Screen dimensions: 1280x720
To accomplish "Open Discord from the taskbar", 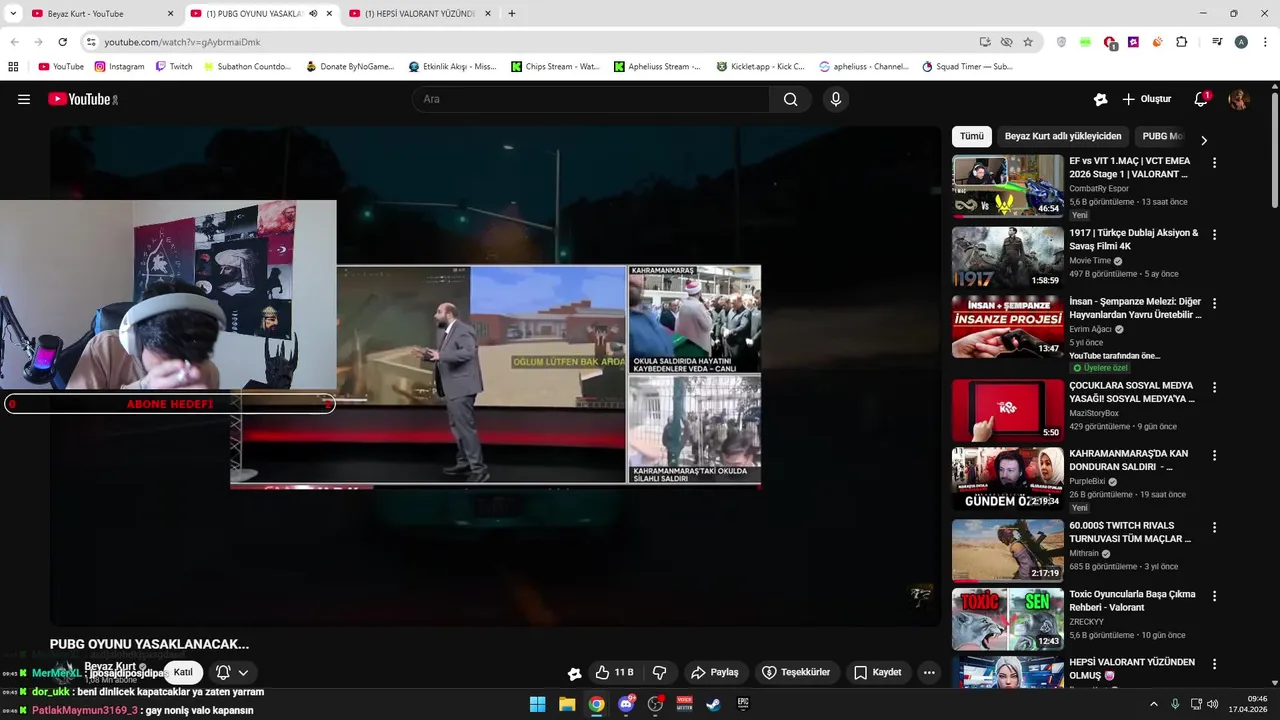I will click(626, 704).
